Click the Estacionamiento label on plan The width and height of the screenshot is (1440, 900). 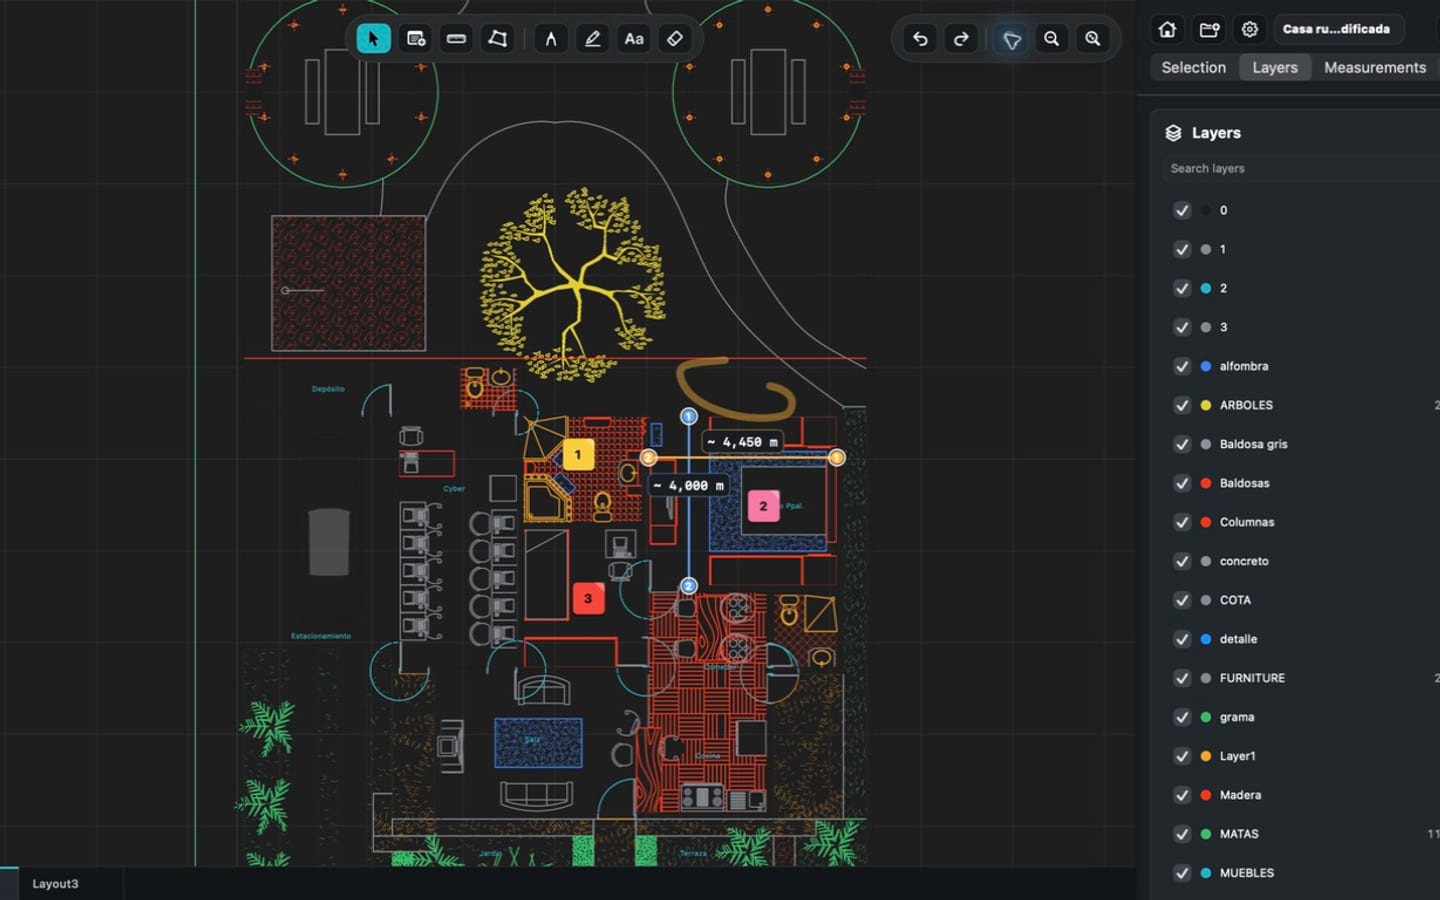(321, 636)
